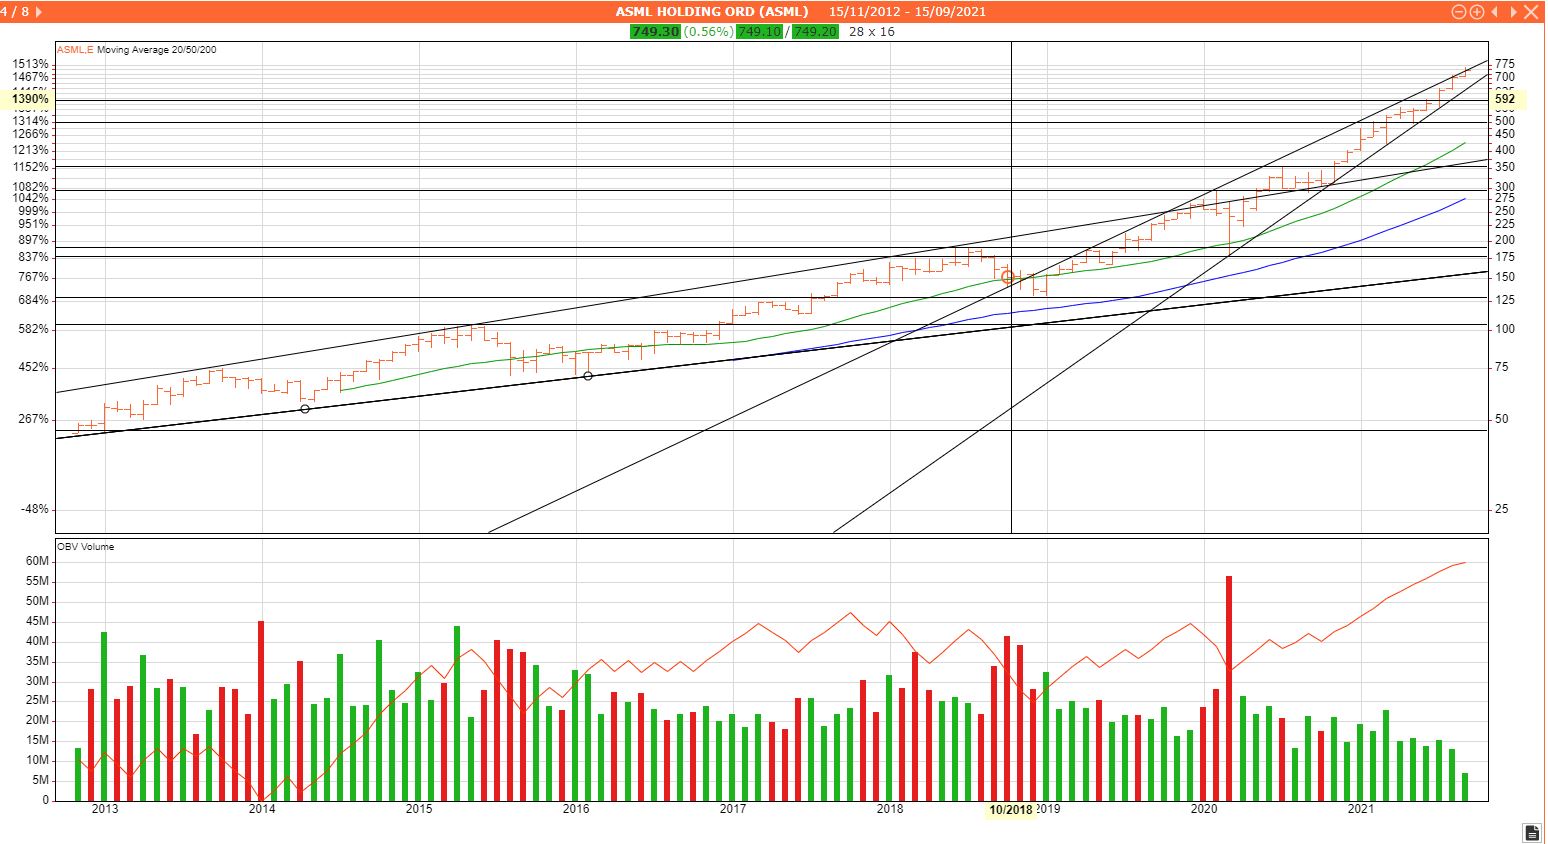Viewport: 1548px width, 844px height.
Task: Open Moving Average 20/50/200 indicator settings
Action: 156,50
